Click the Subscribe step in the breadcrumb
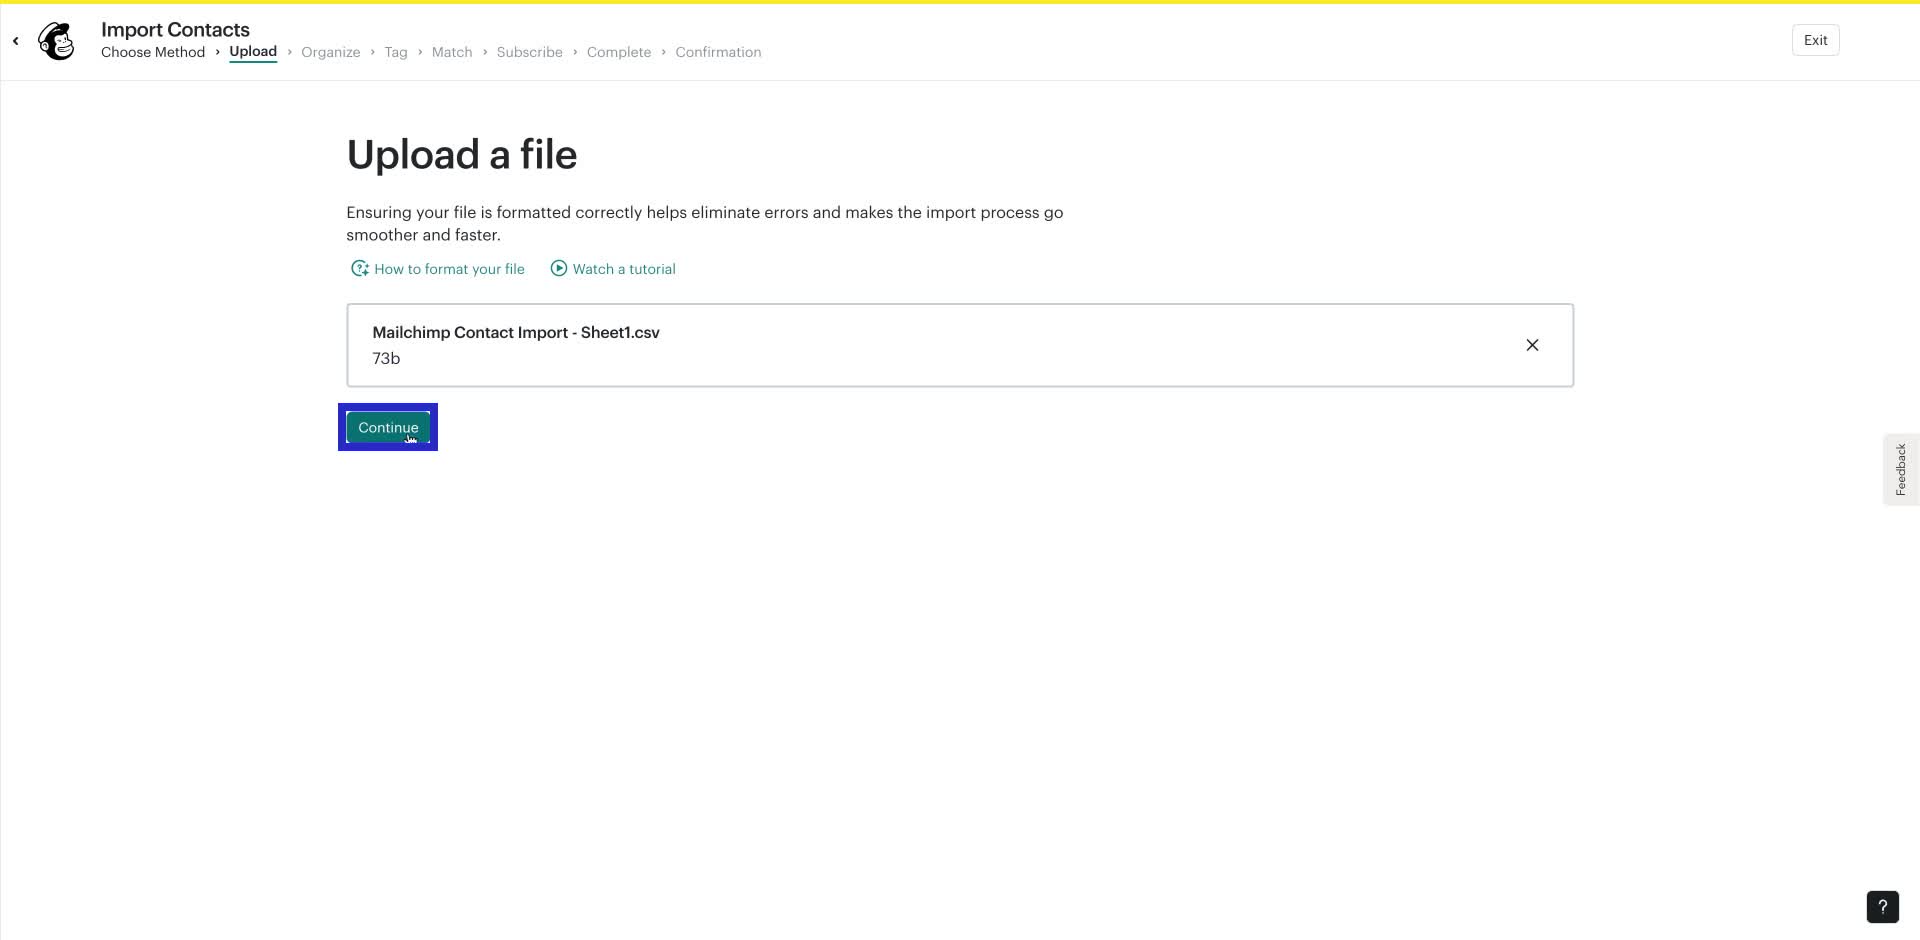1920x940 pixels. click(530, 51)
